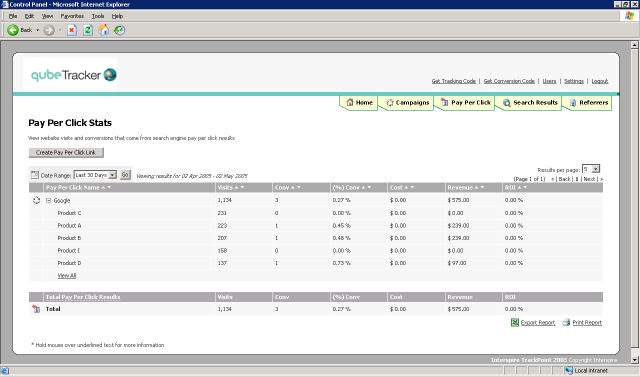Image resolution: width=640 pixels, height=377 pixels.
Task: Open the Tools menu
Action: (98, 16)
